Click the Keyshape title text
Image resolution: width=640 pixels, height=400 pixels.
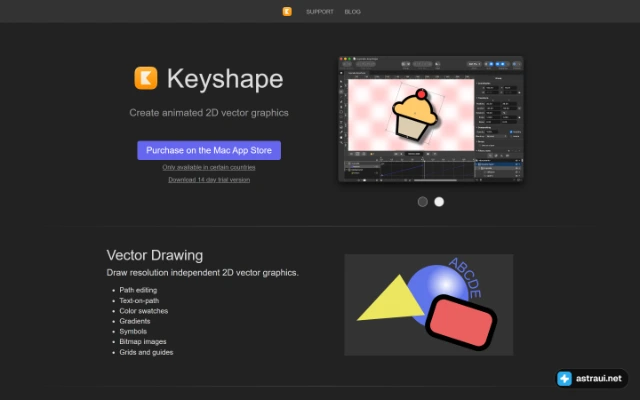(225, 78)
